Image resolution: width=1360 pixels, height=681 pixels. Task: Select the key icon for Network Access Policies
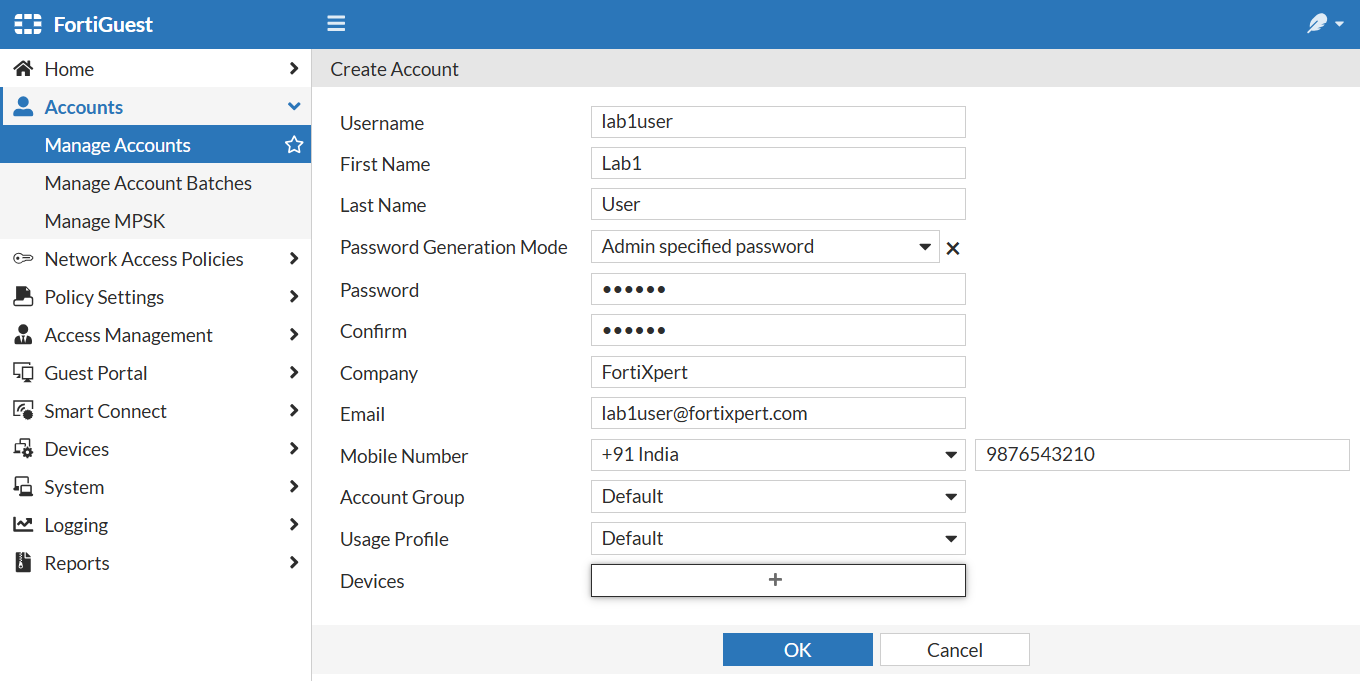coord(23,258)
